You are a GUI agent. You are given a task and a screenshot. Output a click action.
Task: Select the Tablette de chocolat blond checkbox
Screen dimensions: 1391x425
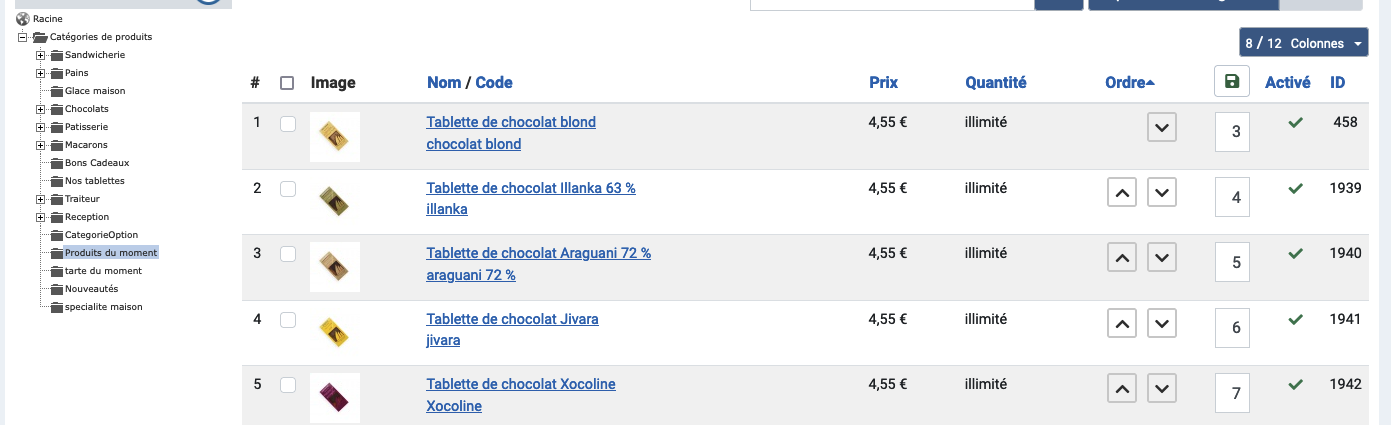coord(288,124)
